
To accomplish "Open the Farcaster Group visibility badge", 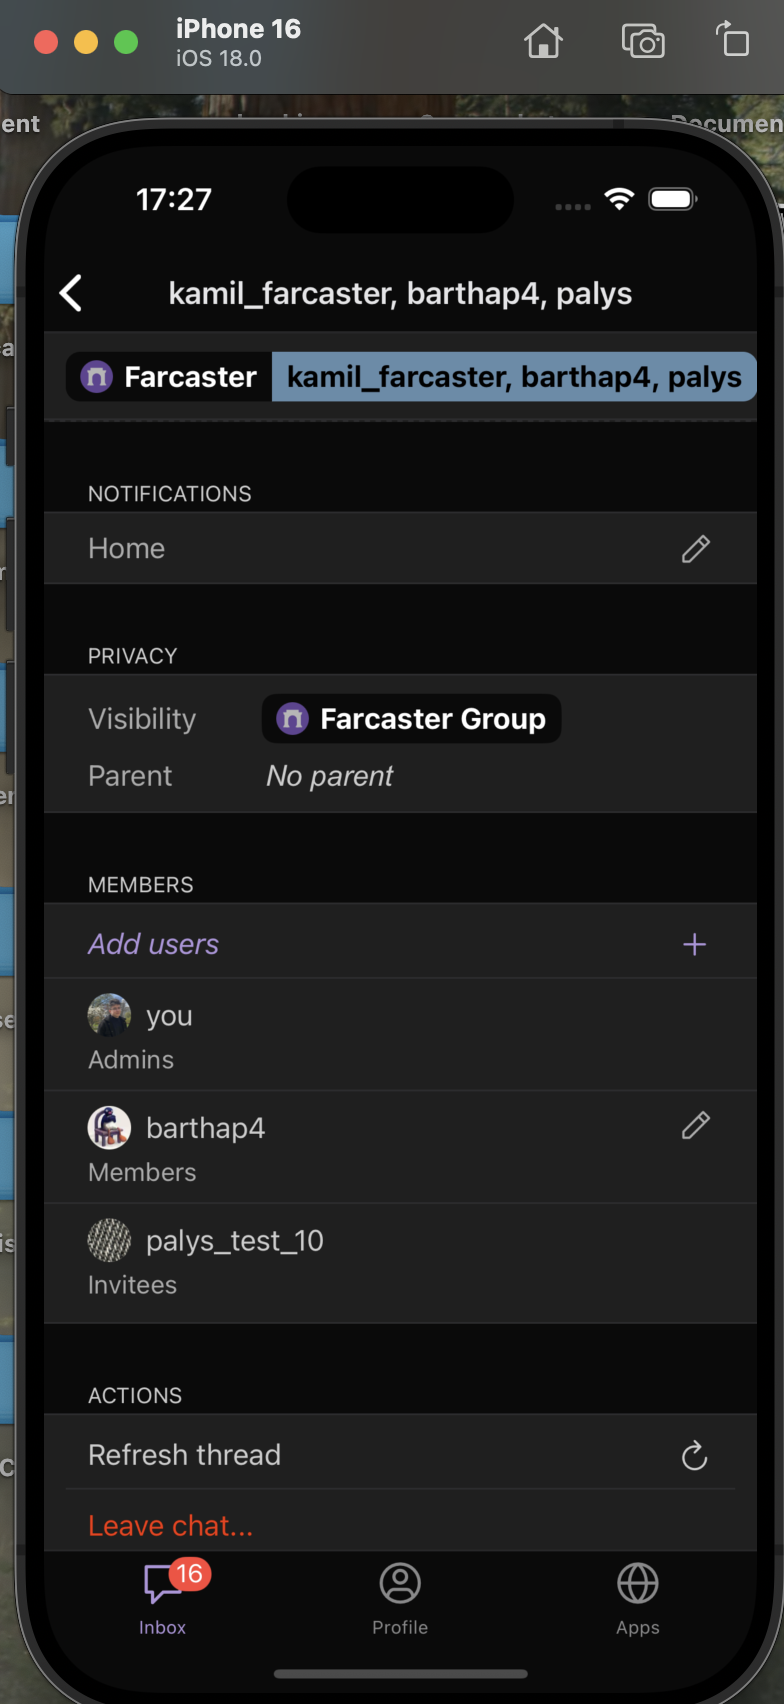I will (x=411, y=719).
